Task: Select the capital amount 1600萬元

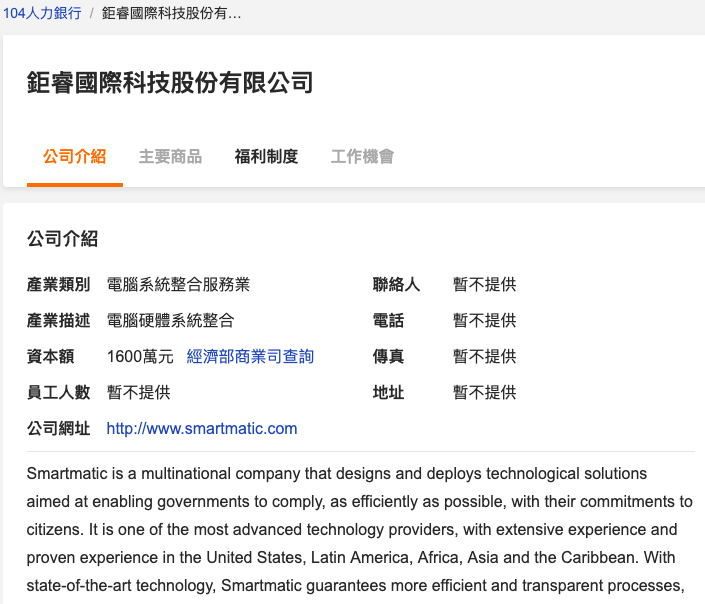Action: pyautogui.click(x=140, y=357)
